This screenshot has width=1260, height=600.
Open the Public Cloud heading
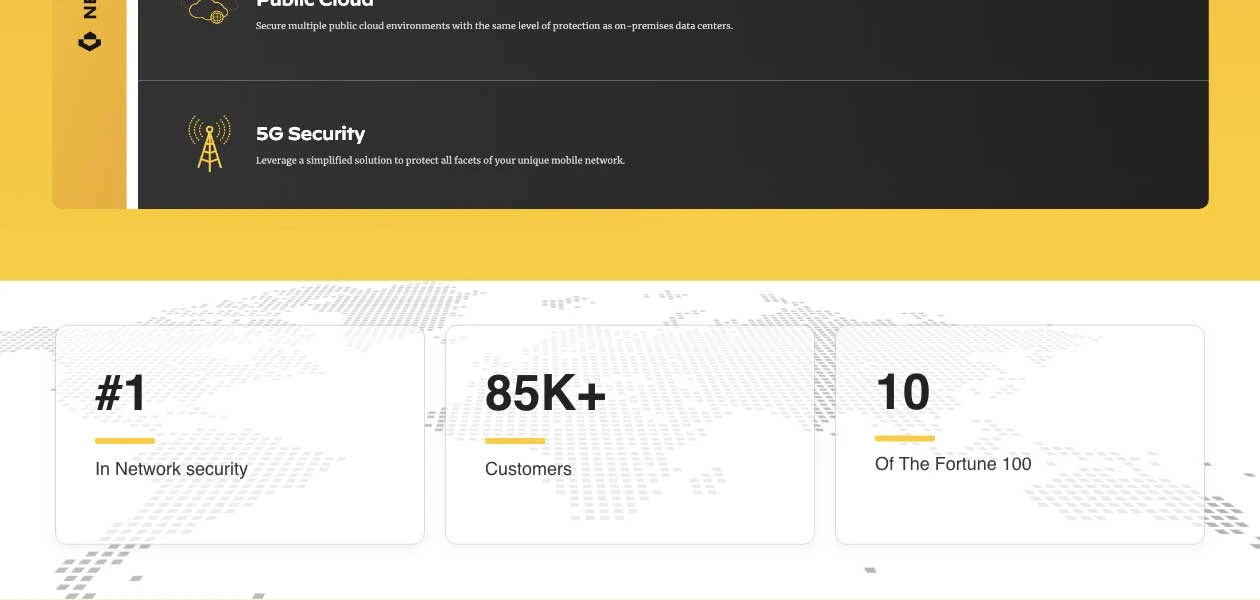314,4
